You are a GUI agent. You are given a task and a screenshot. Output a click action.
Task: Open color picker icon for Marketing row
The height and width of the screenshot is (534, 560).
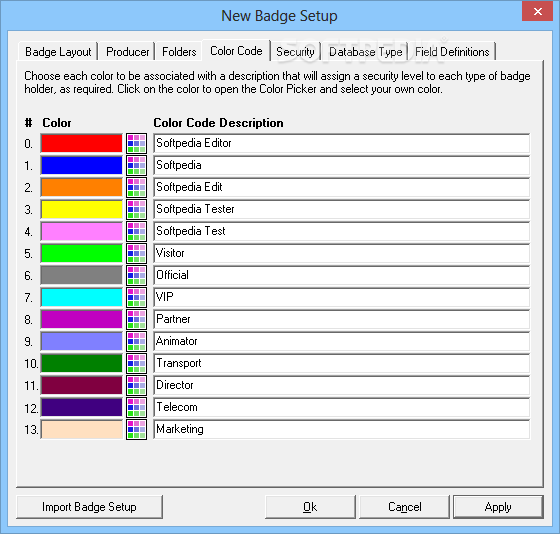coord(136,429)
